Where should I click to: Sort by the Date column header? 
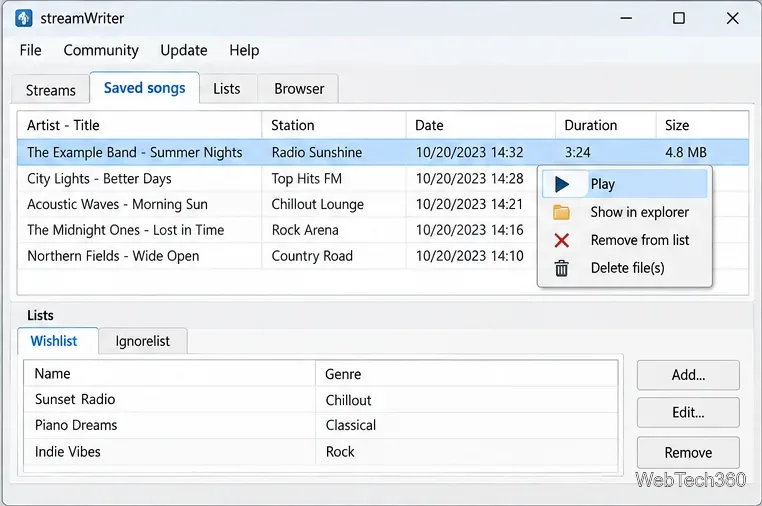pos(481,125)
